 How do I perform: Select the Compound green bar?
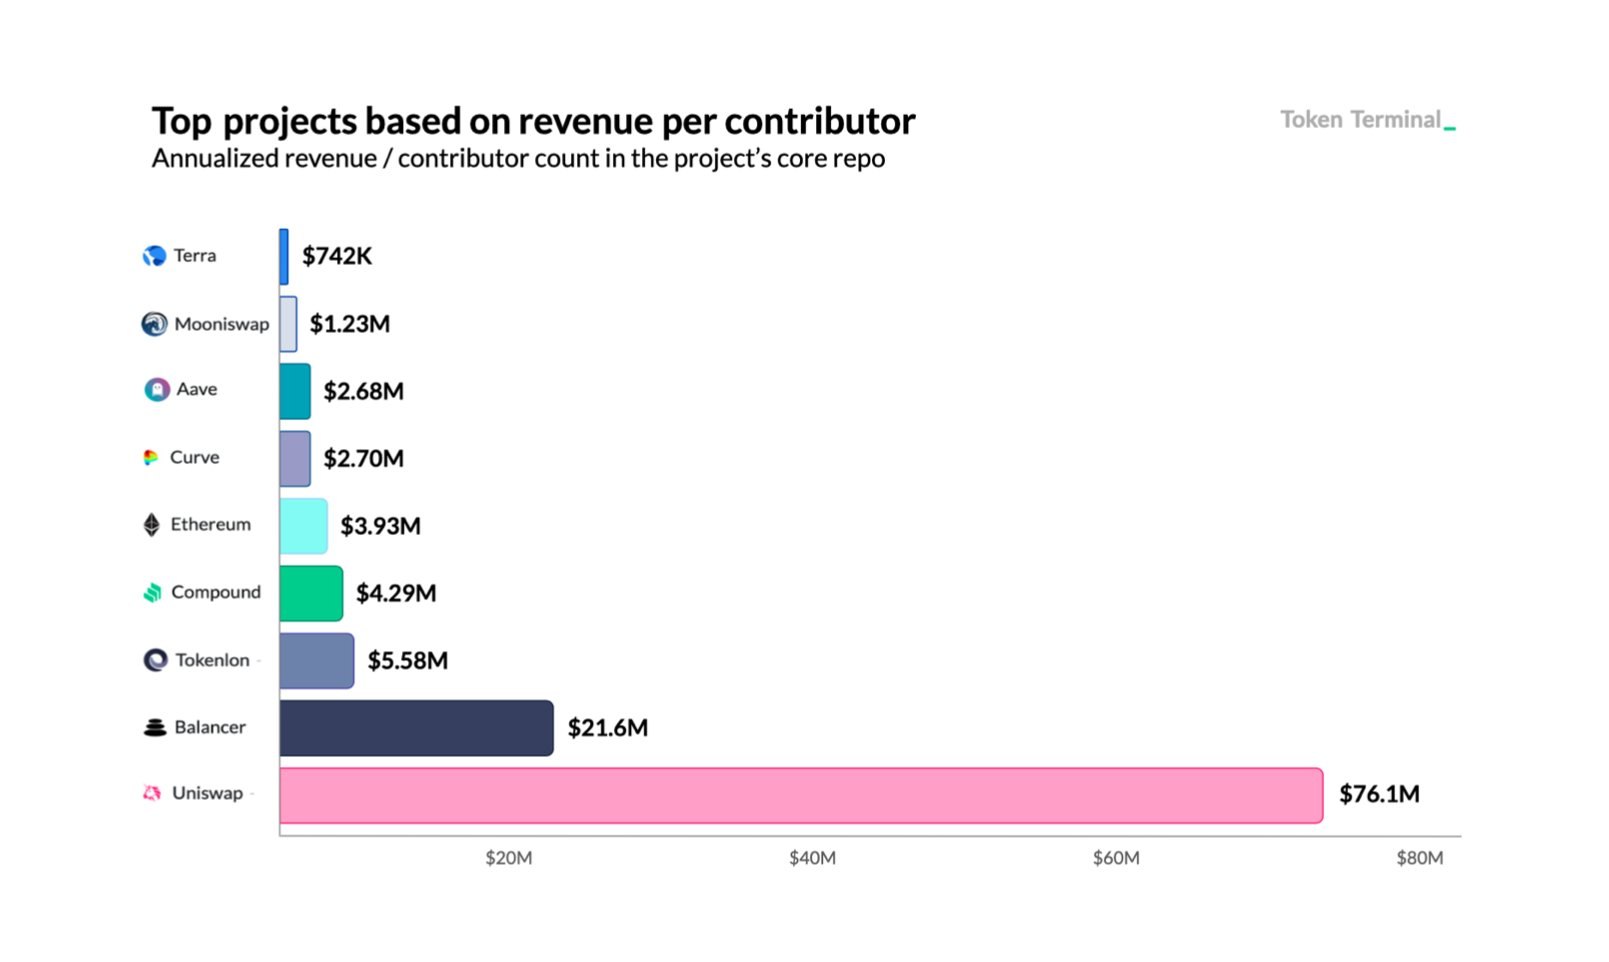click(311, 593)
